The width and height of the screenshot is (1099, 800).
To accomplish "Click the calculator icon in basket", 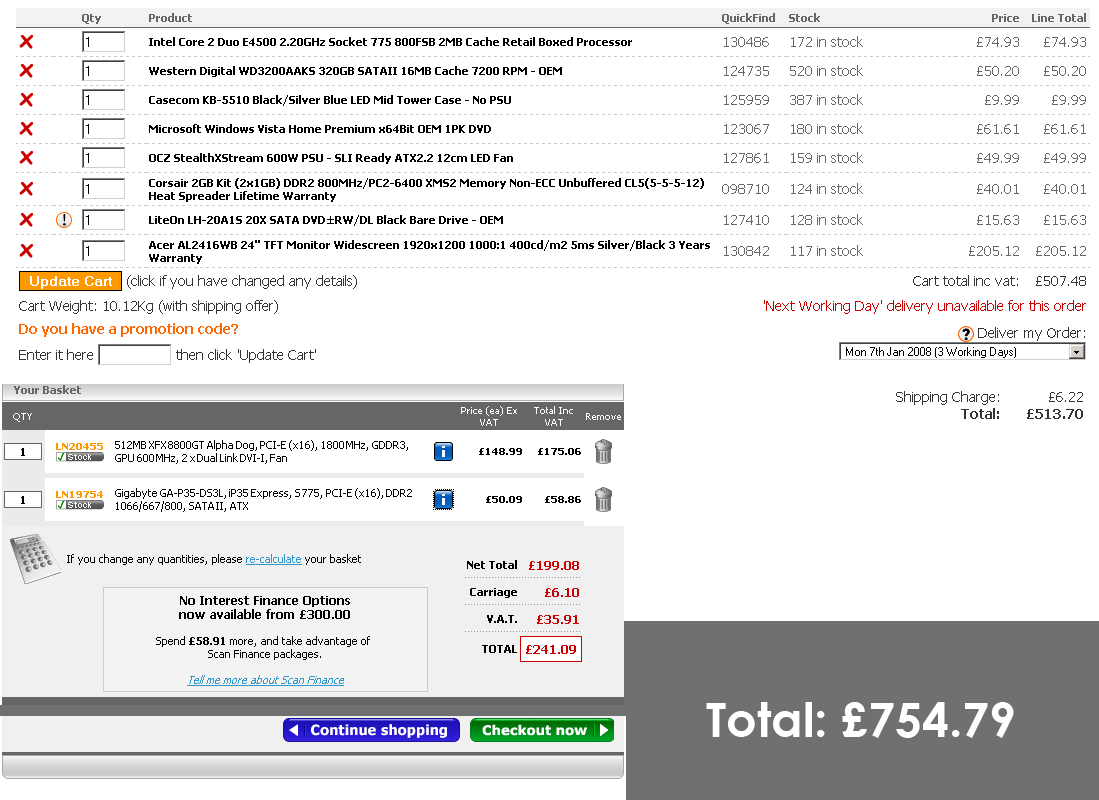I will click(35, 559).
